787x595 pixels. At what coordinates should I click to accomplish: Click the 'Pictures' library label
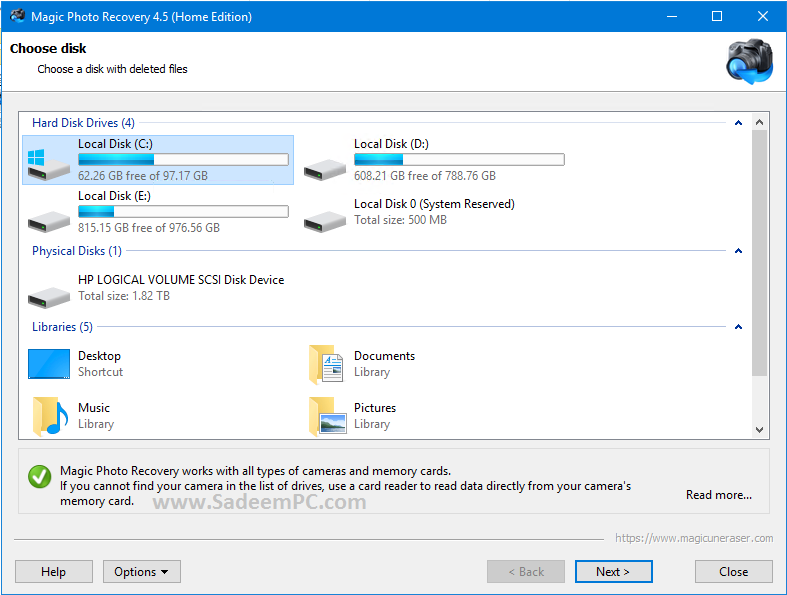[375, 408]
